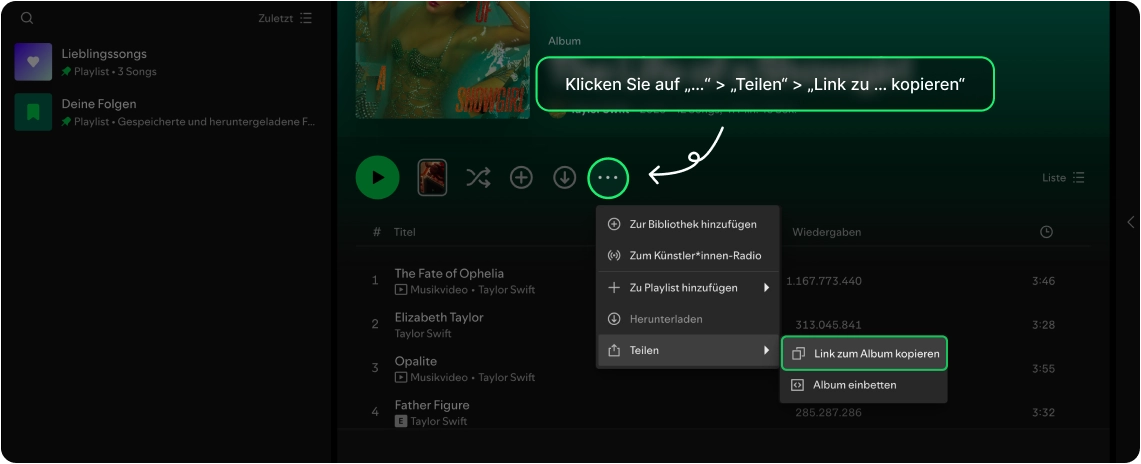Click the 3:28 duration value

click(1043, 325)
